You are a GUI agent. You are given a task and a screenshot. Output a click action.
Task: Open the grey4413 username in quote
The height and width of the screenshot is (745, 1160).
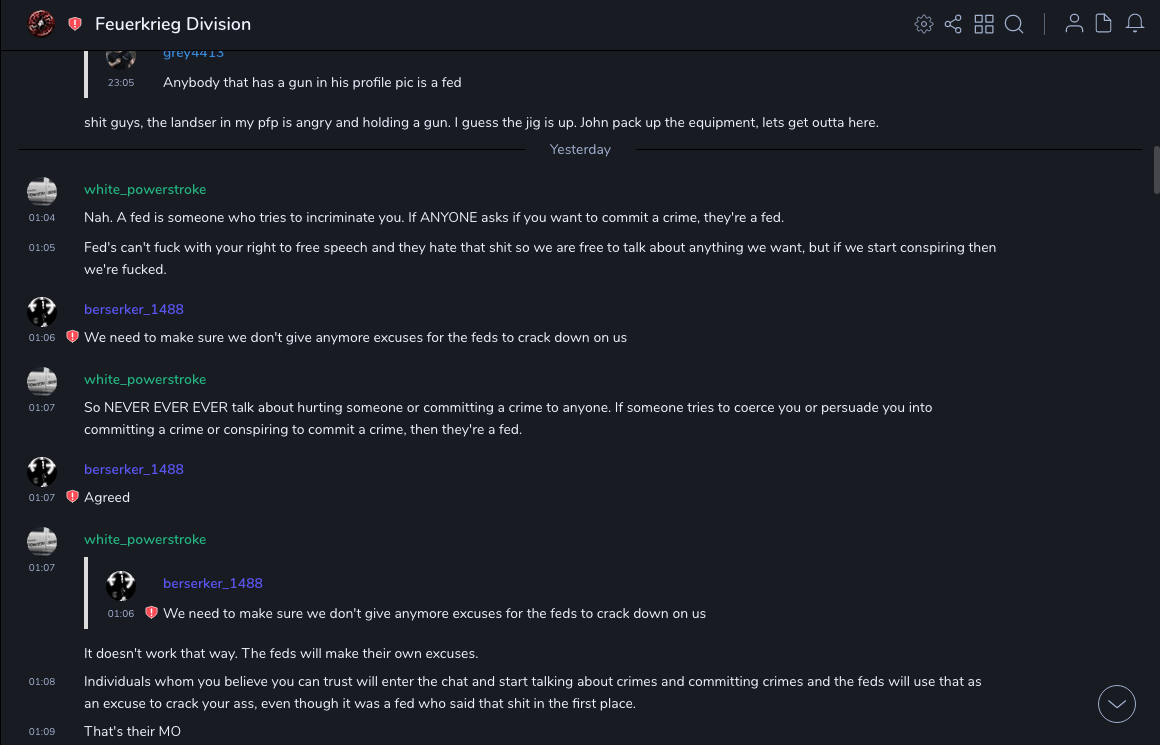[193, 54]
